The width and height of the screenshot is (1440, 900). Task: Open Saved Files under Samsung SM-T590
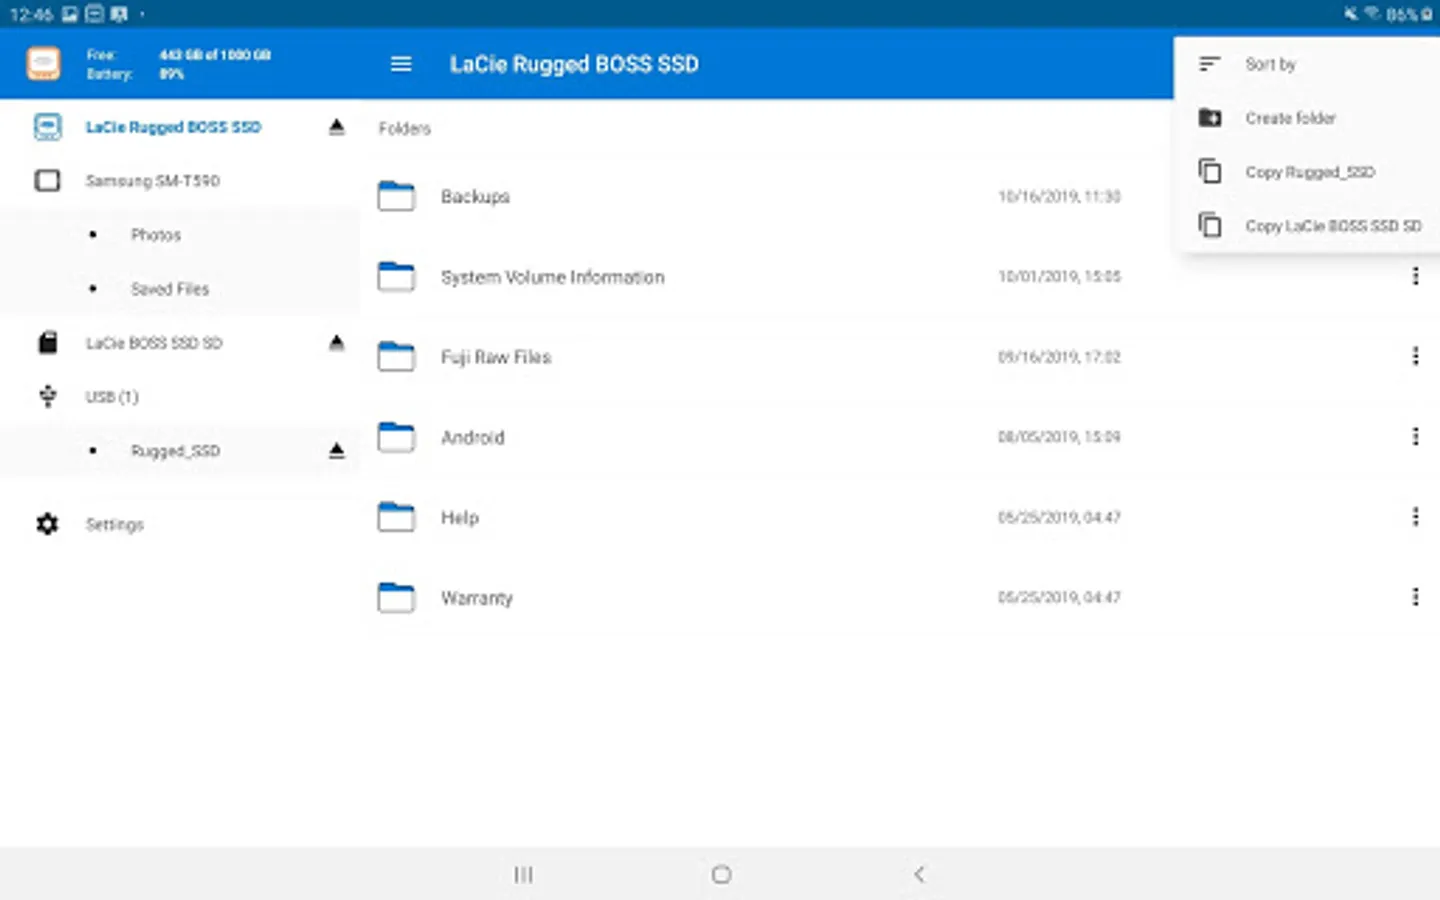(x=170, y=289)
